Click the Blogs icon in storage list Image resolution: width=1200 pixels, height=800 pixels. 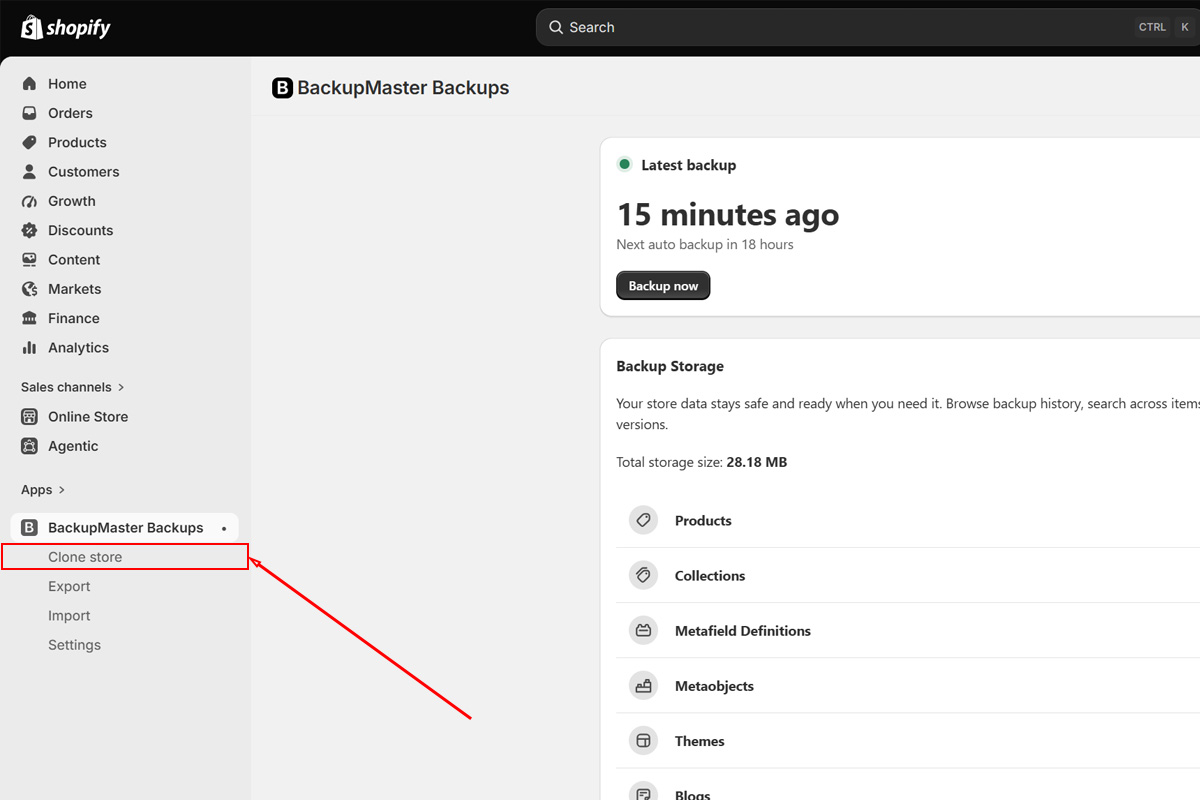[643, 794]
